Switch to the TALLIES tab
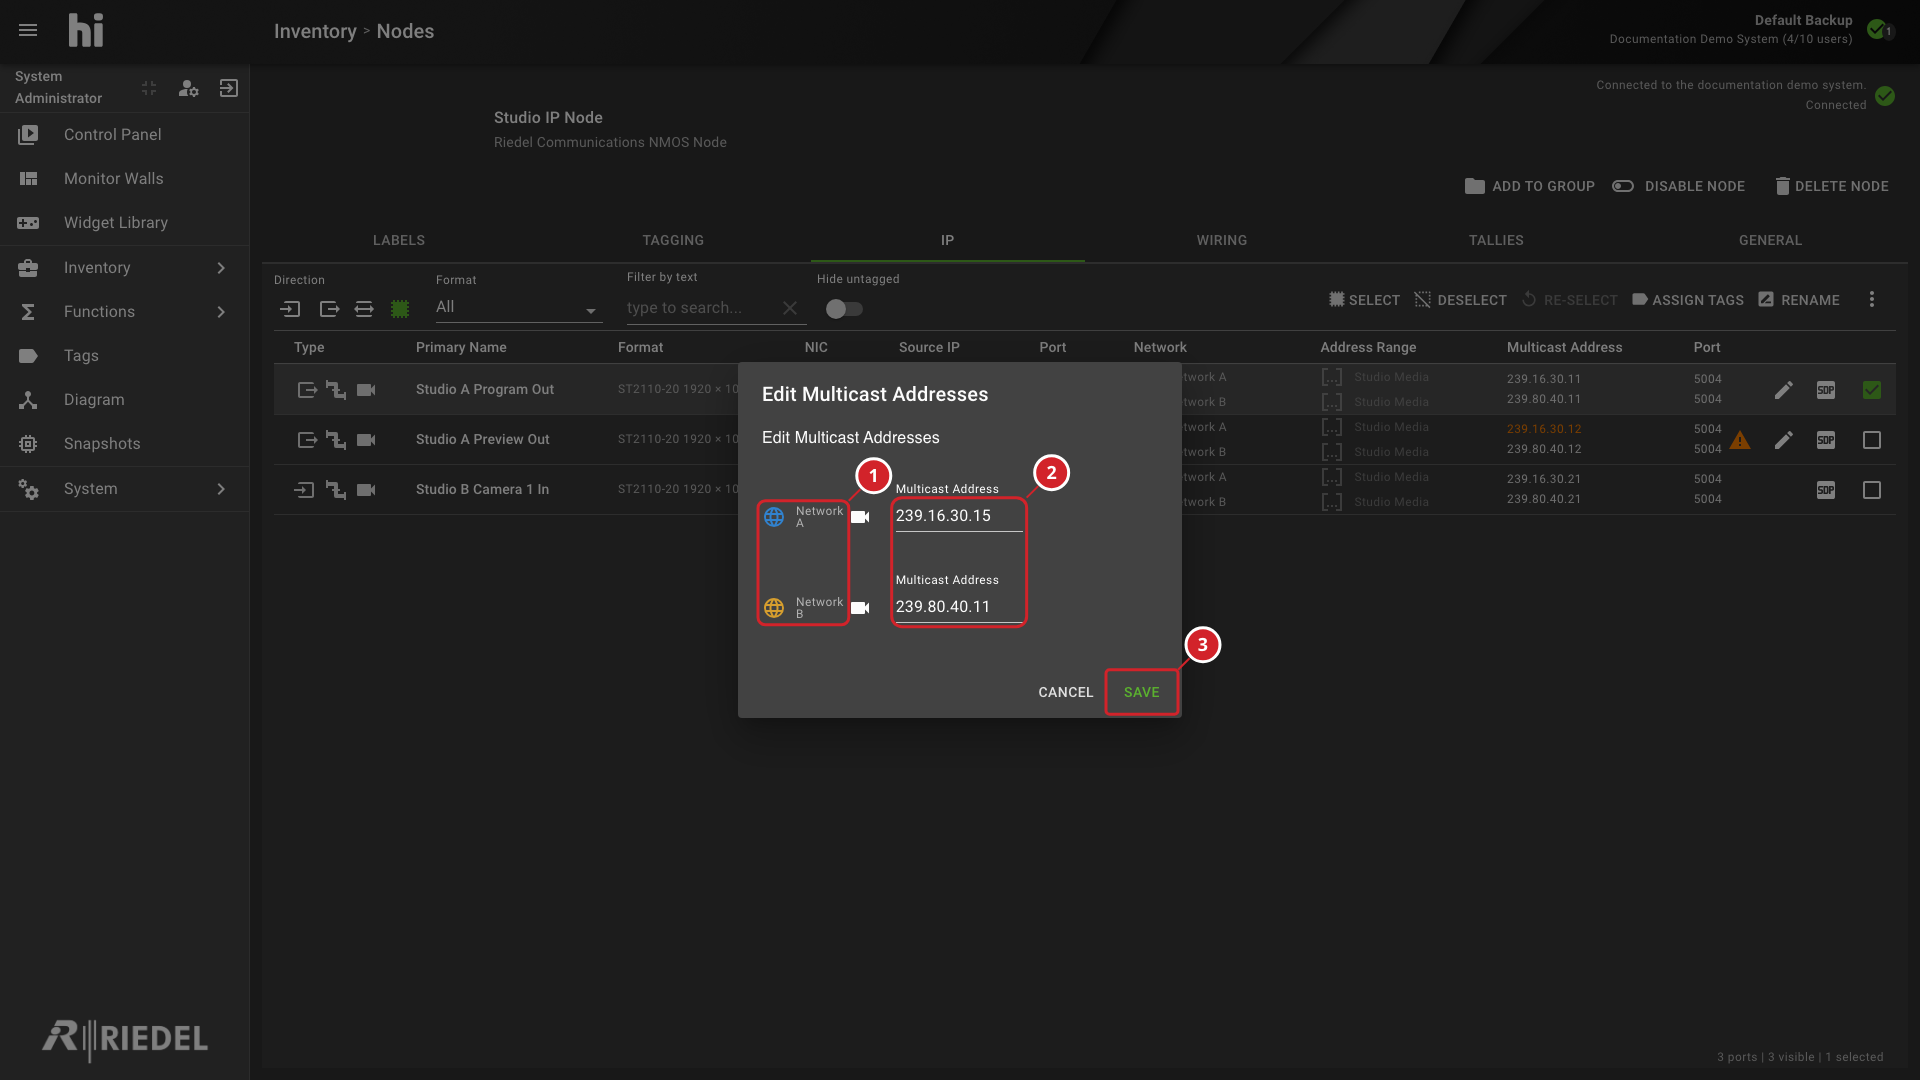The width and height of the screenshot is (1920, 1080). [x=1496, y=240]
